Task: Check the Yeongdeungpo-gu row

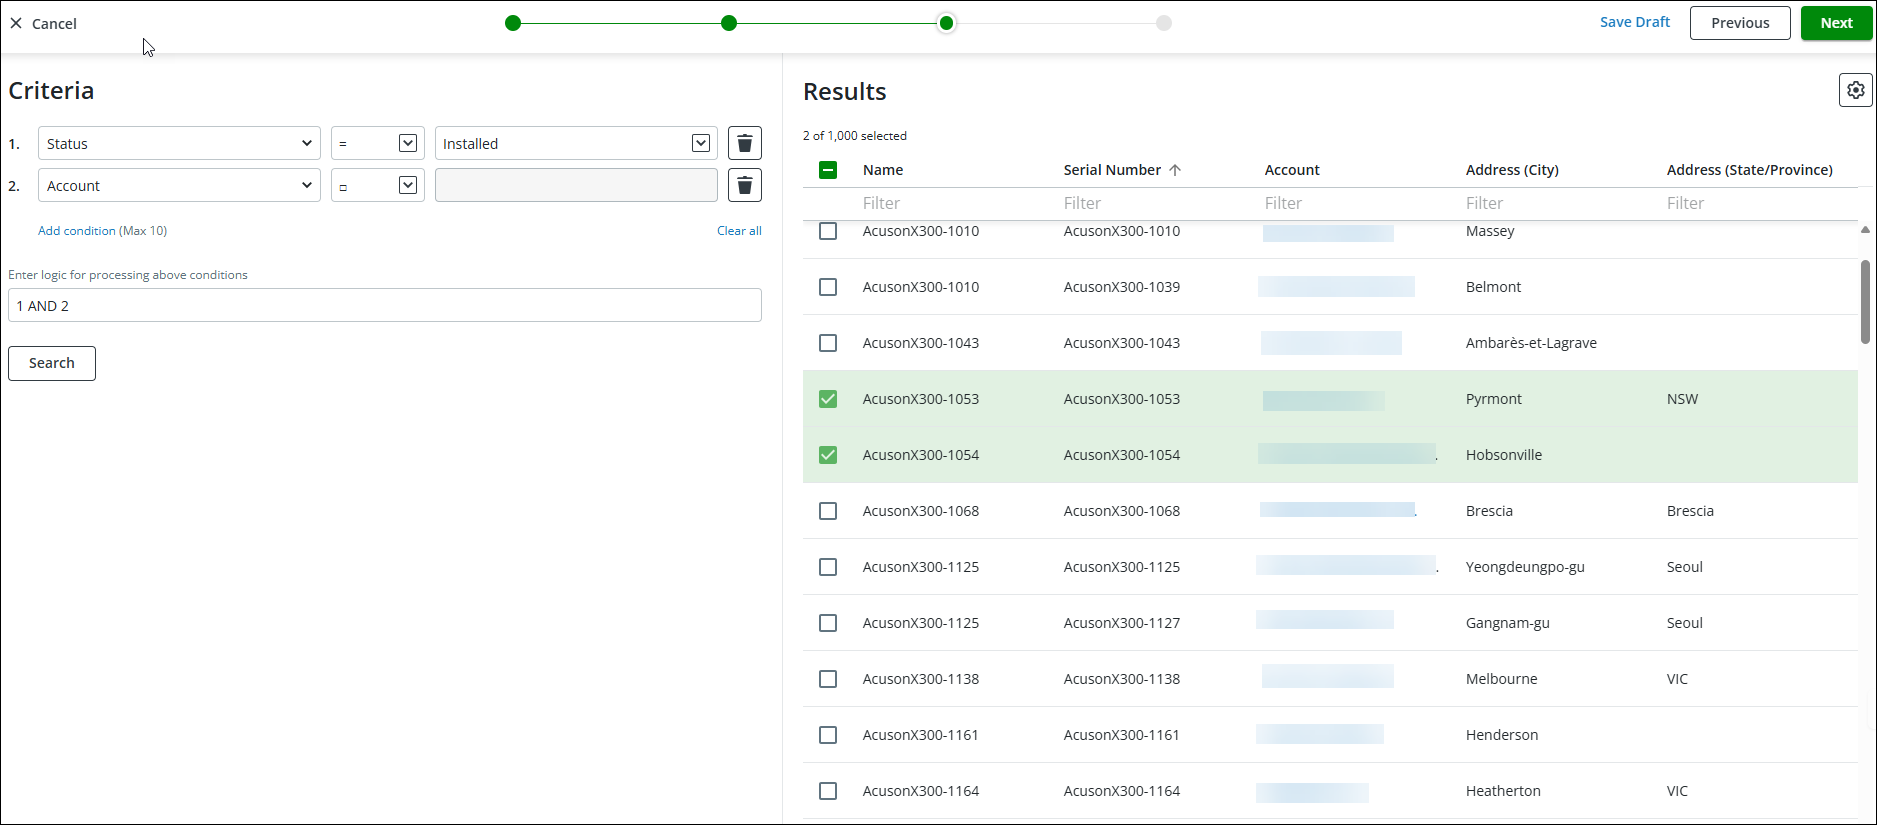Action: 828,567
